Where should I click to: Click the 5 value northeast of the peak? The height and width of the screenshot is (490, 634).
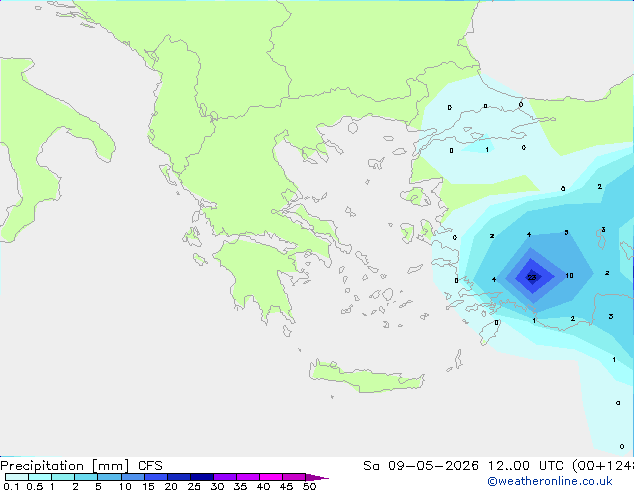point(566,232)
